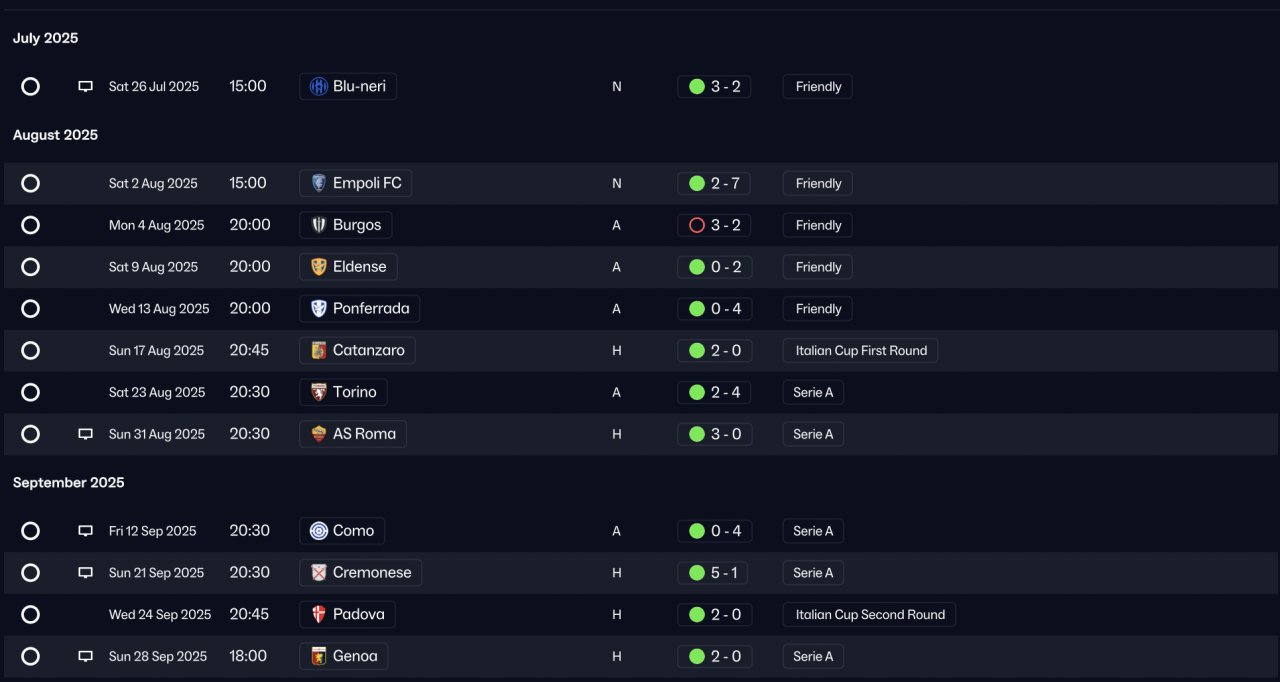Click the TV broadcast icon for Blu-neri fixture

[86, 87]
